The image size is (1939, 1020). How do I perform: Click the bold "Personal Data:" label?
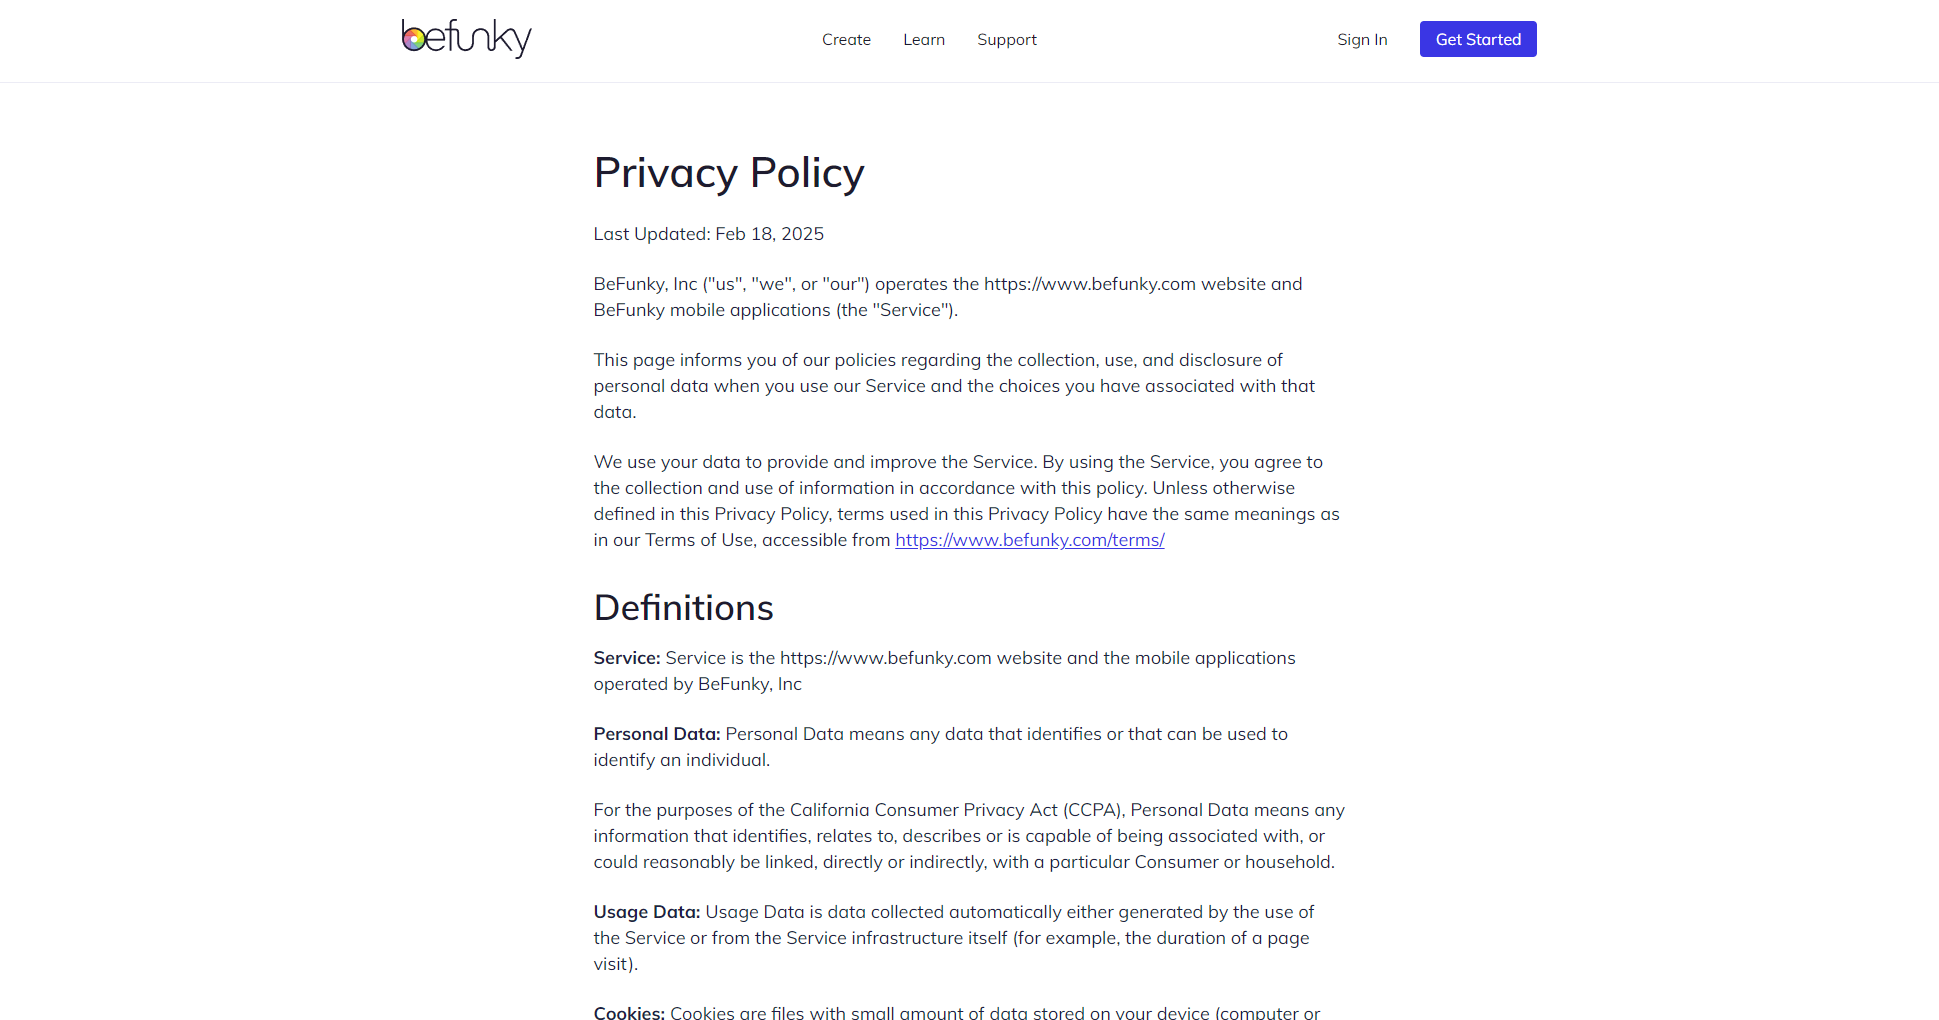(x=656, y=734)
